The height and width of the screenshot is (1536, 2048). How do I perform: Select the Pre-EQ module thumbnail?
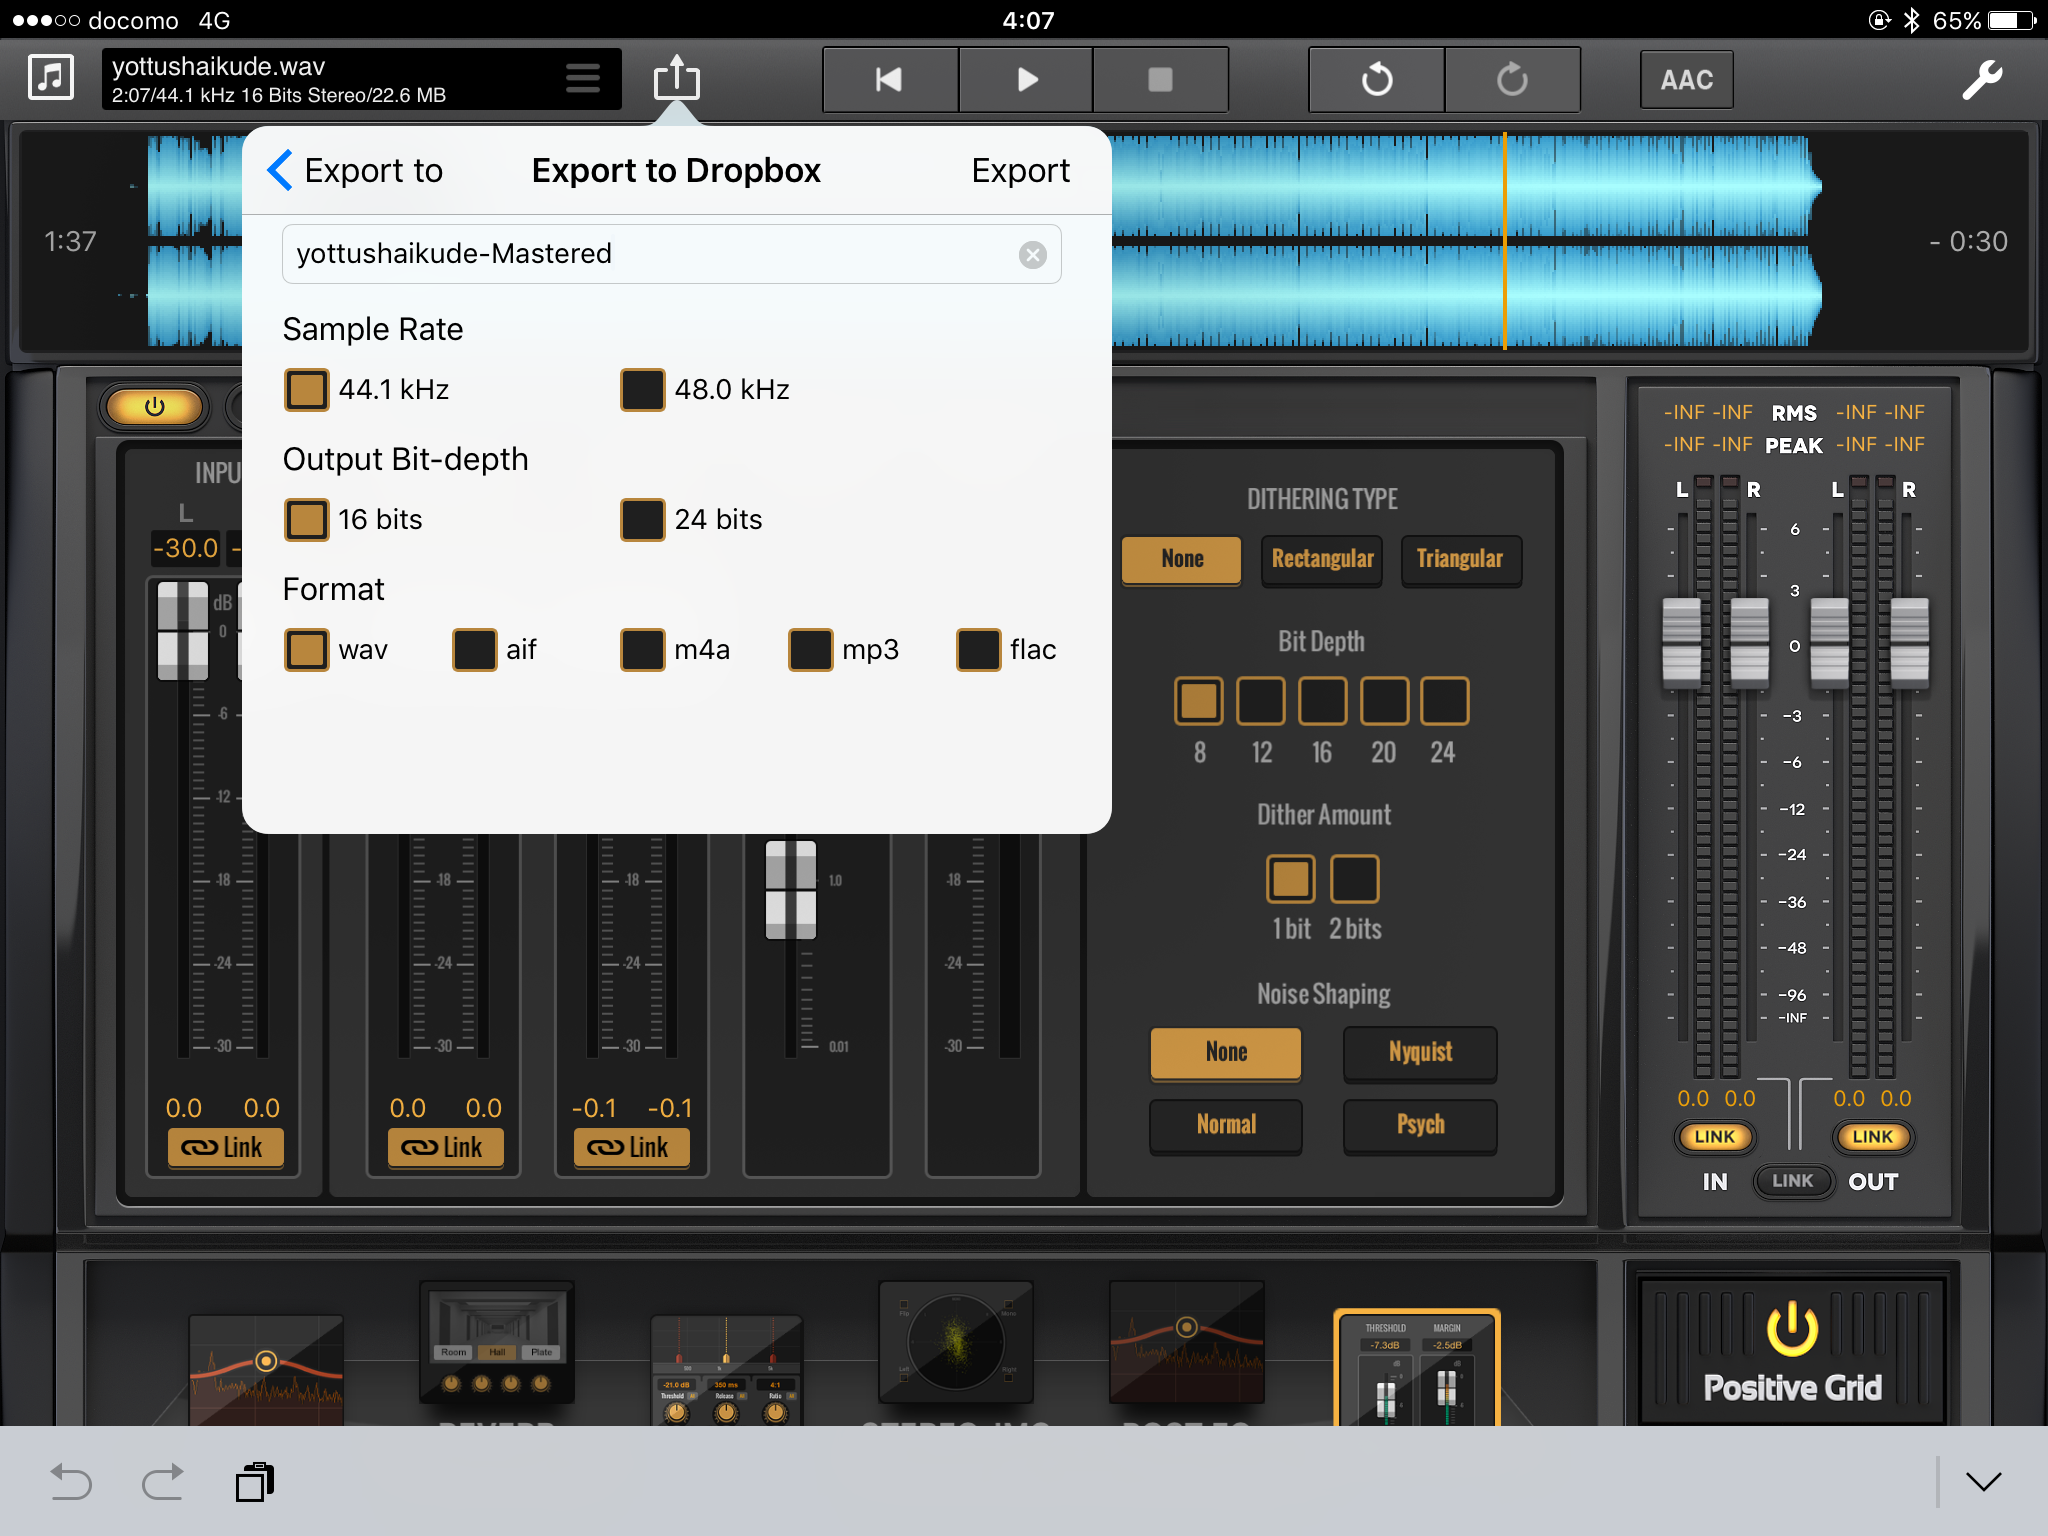click(266, 1370)
